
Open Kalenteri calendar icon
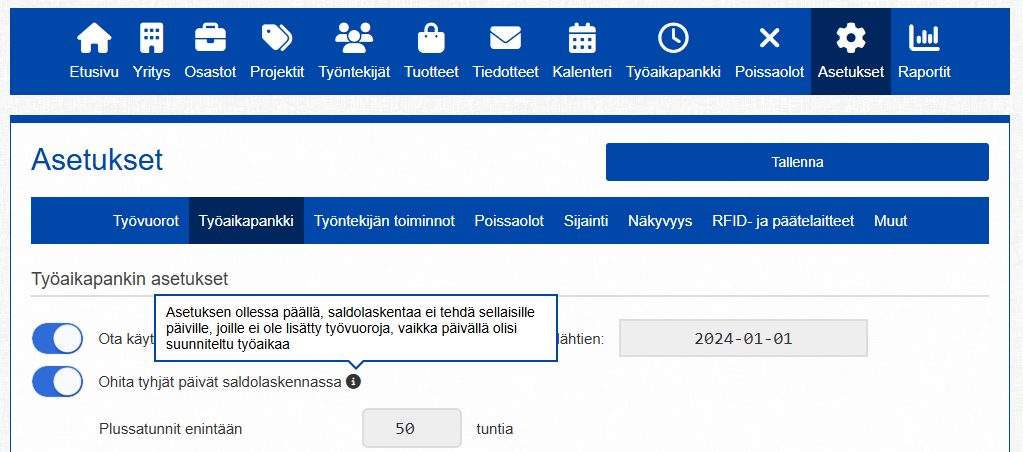click(x=582, y=38)
